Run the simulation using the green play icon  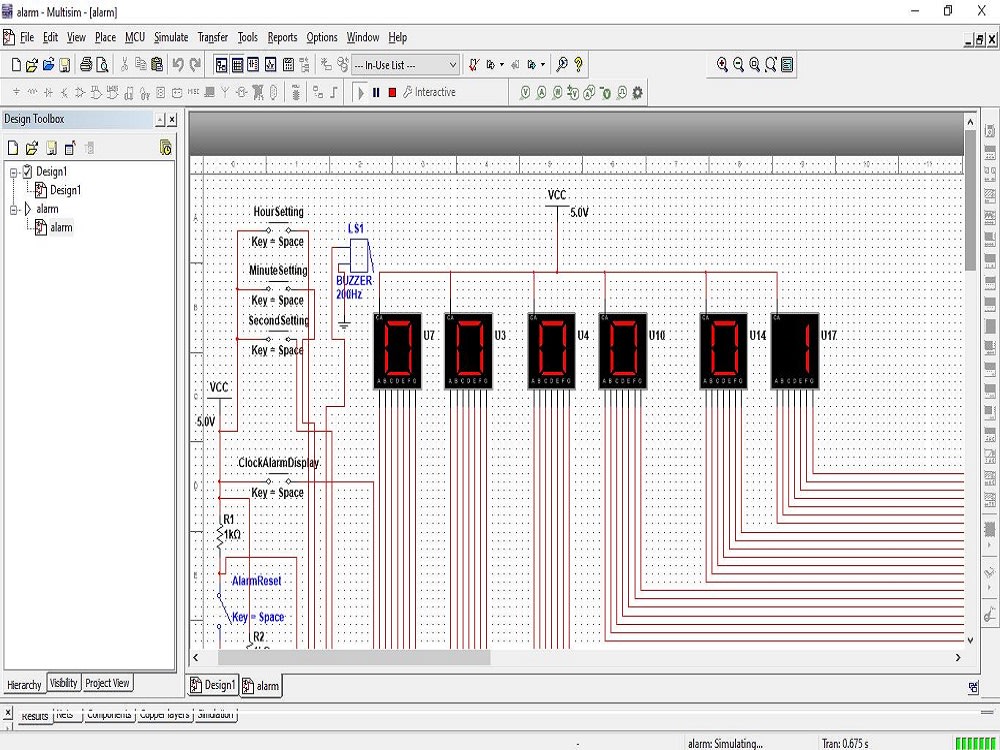361,93
